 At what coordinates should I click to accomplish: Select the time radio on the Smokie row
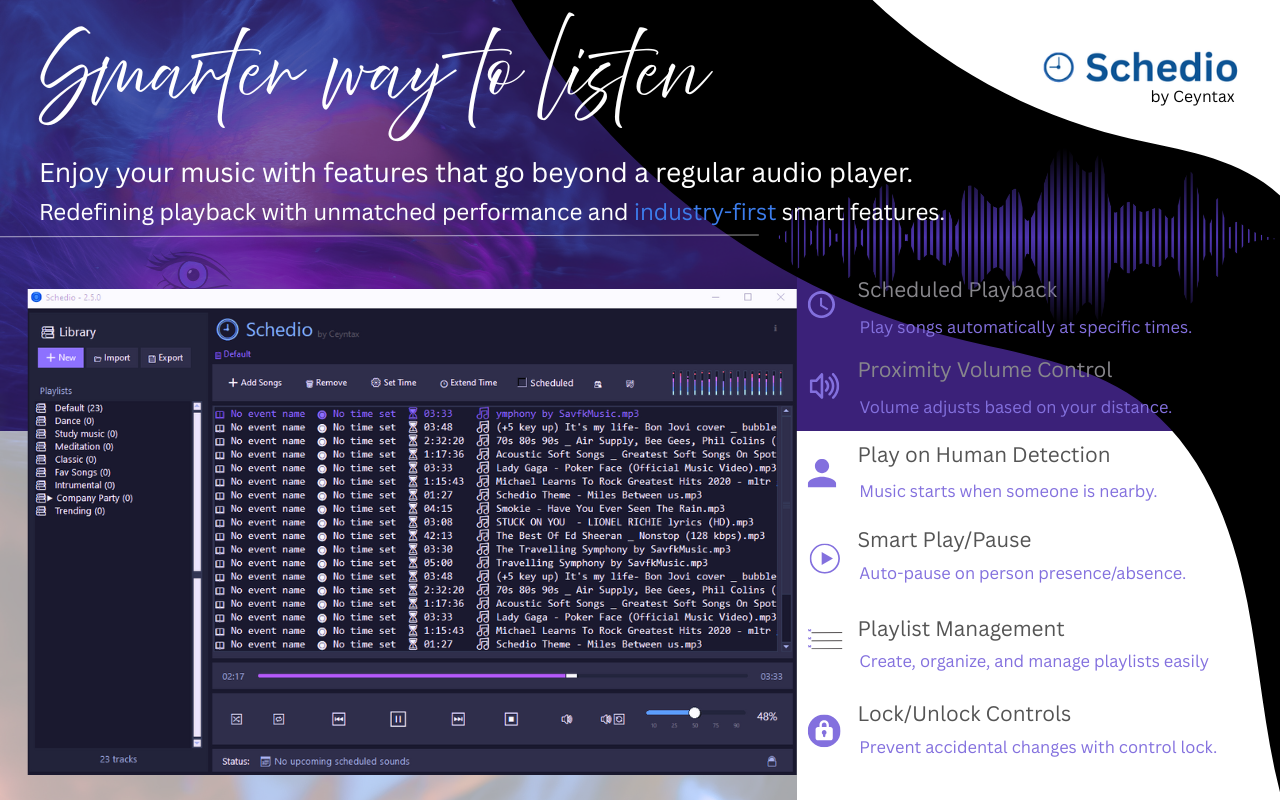click(x=322, y=509)
